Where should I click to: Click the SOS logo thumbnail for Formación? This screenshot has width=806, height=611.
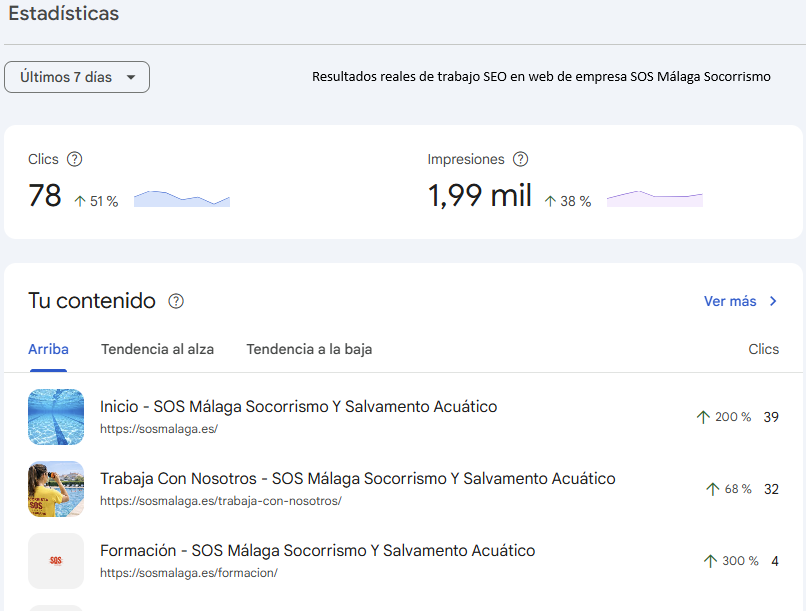[55, 561]
